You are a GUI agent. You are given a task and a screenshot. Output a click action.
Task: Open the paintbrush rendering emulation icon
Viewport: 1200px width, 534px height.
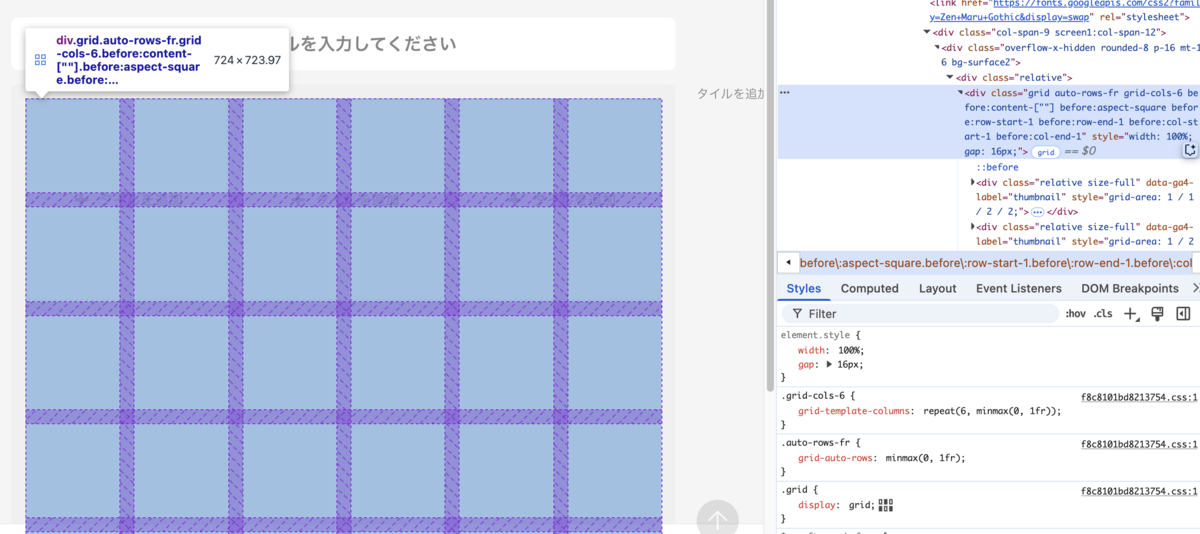coord(1158,314)
